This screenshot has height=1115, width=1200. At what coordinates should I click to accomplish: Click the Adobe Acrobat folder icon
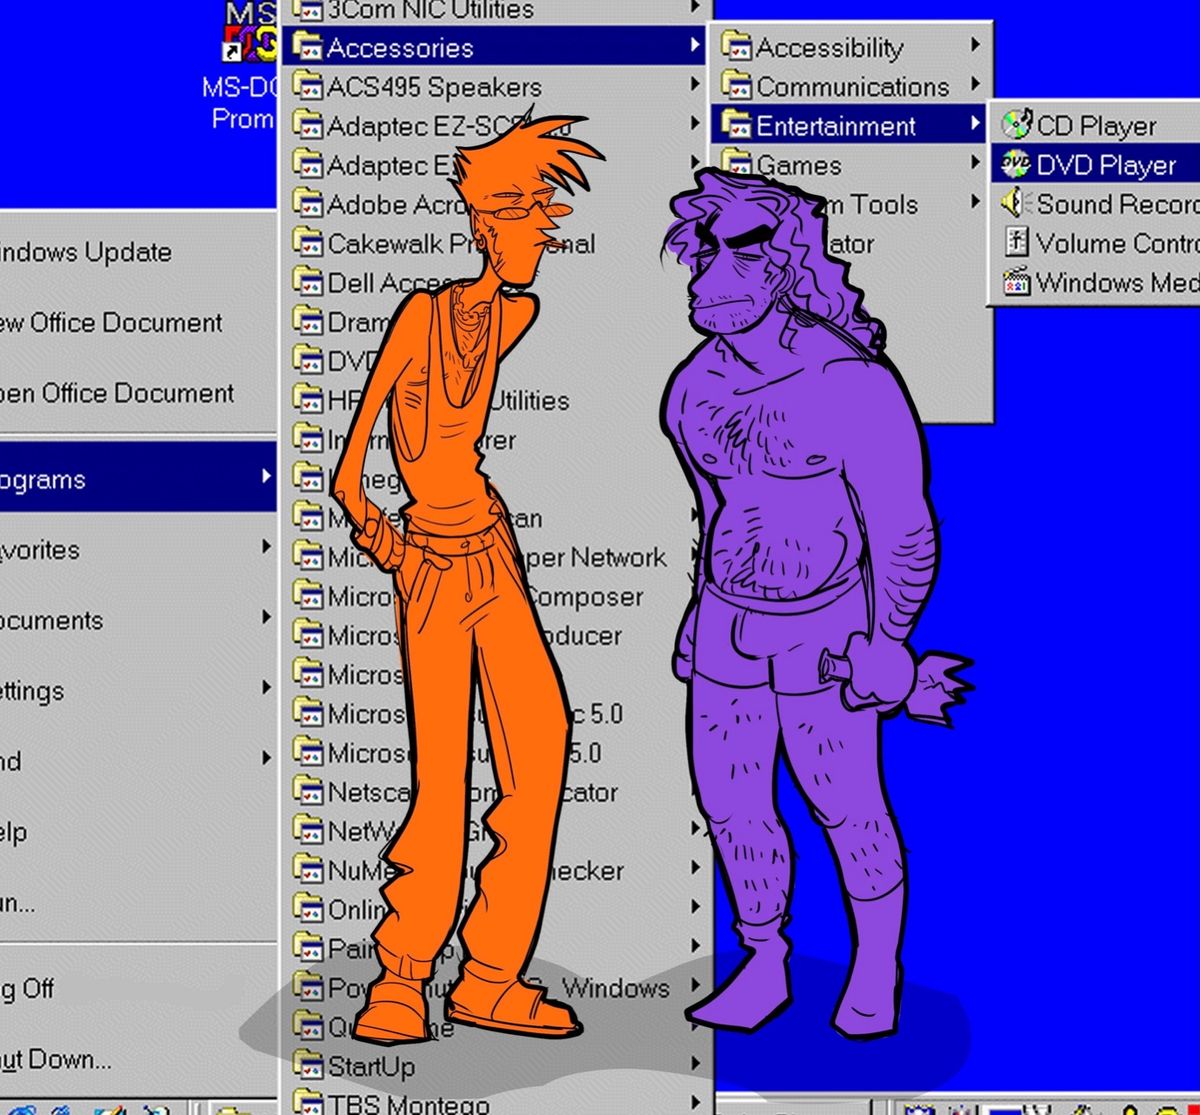pos(307,203)
